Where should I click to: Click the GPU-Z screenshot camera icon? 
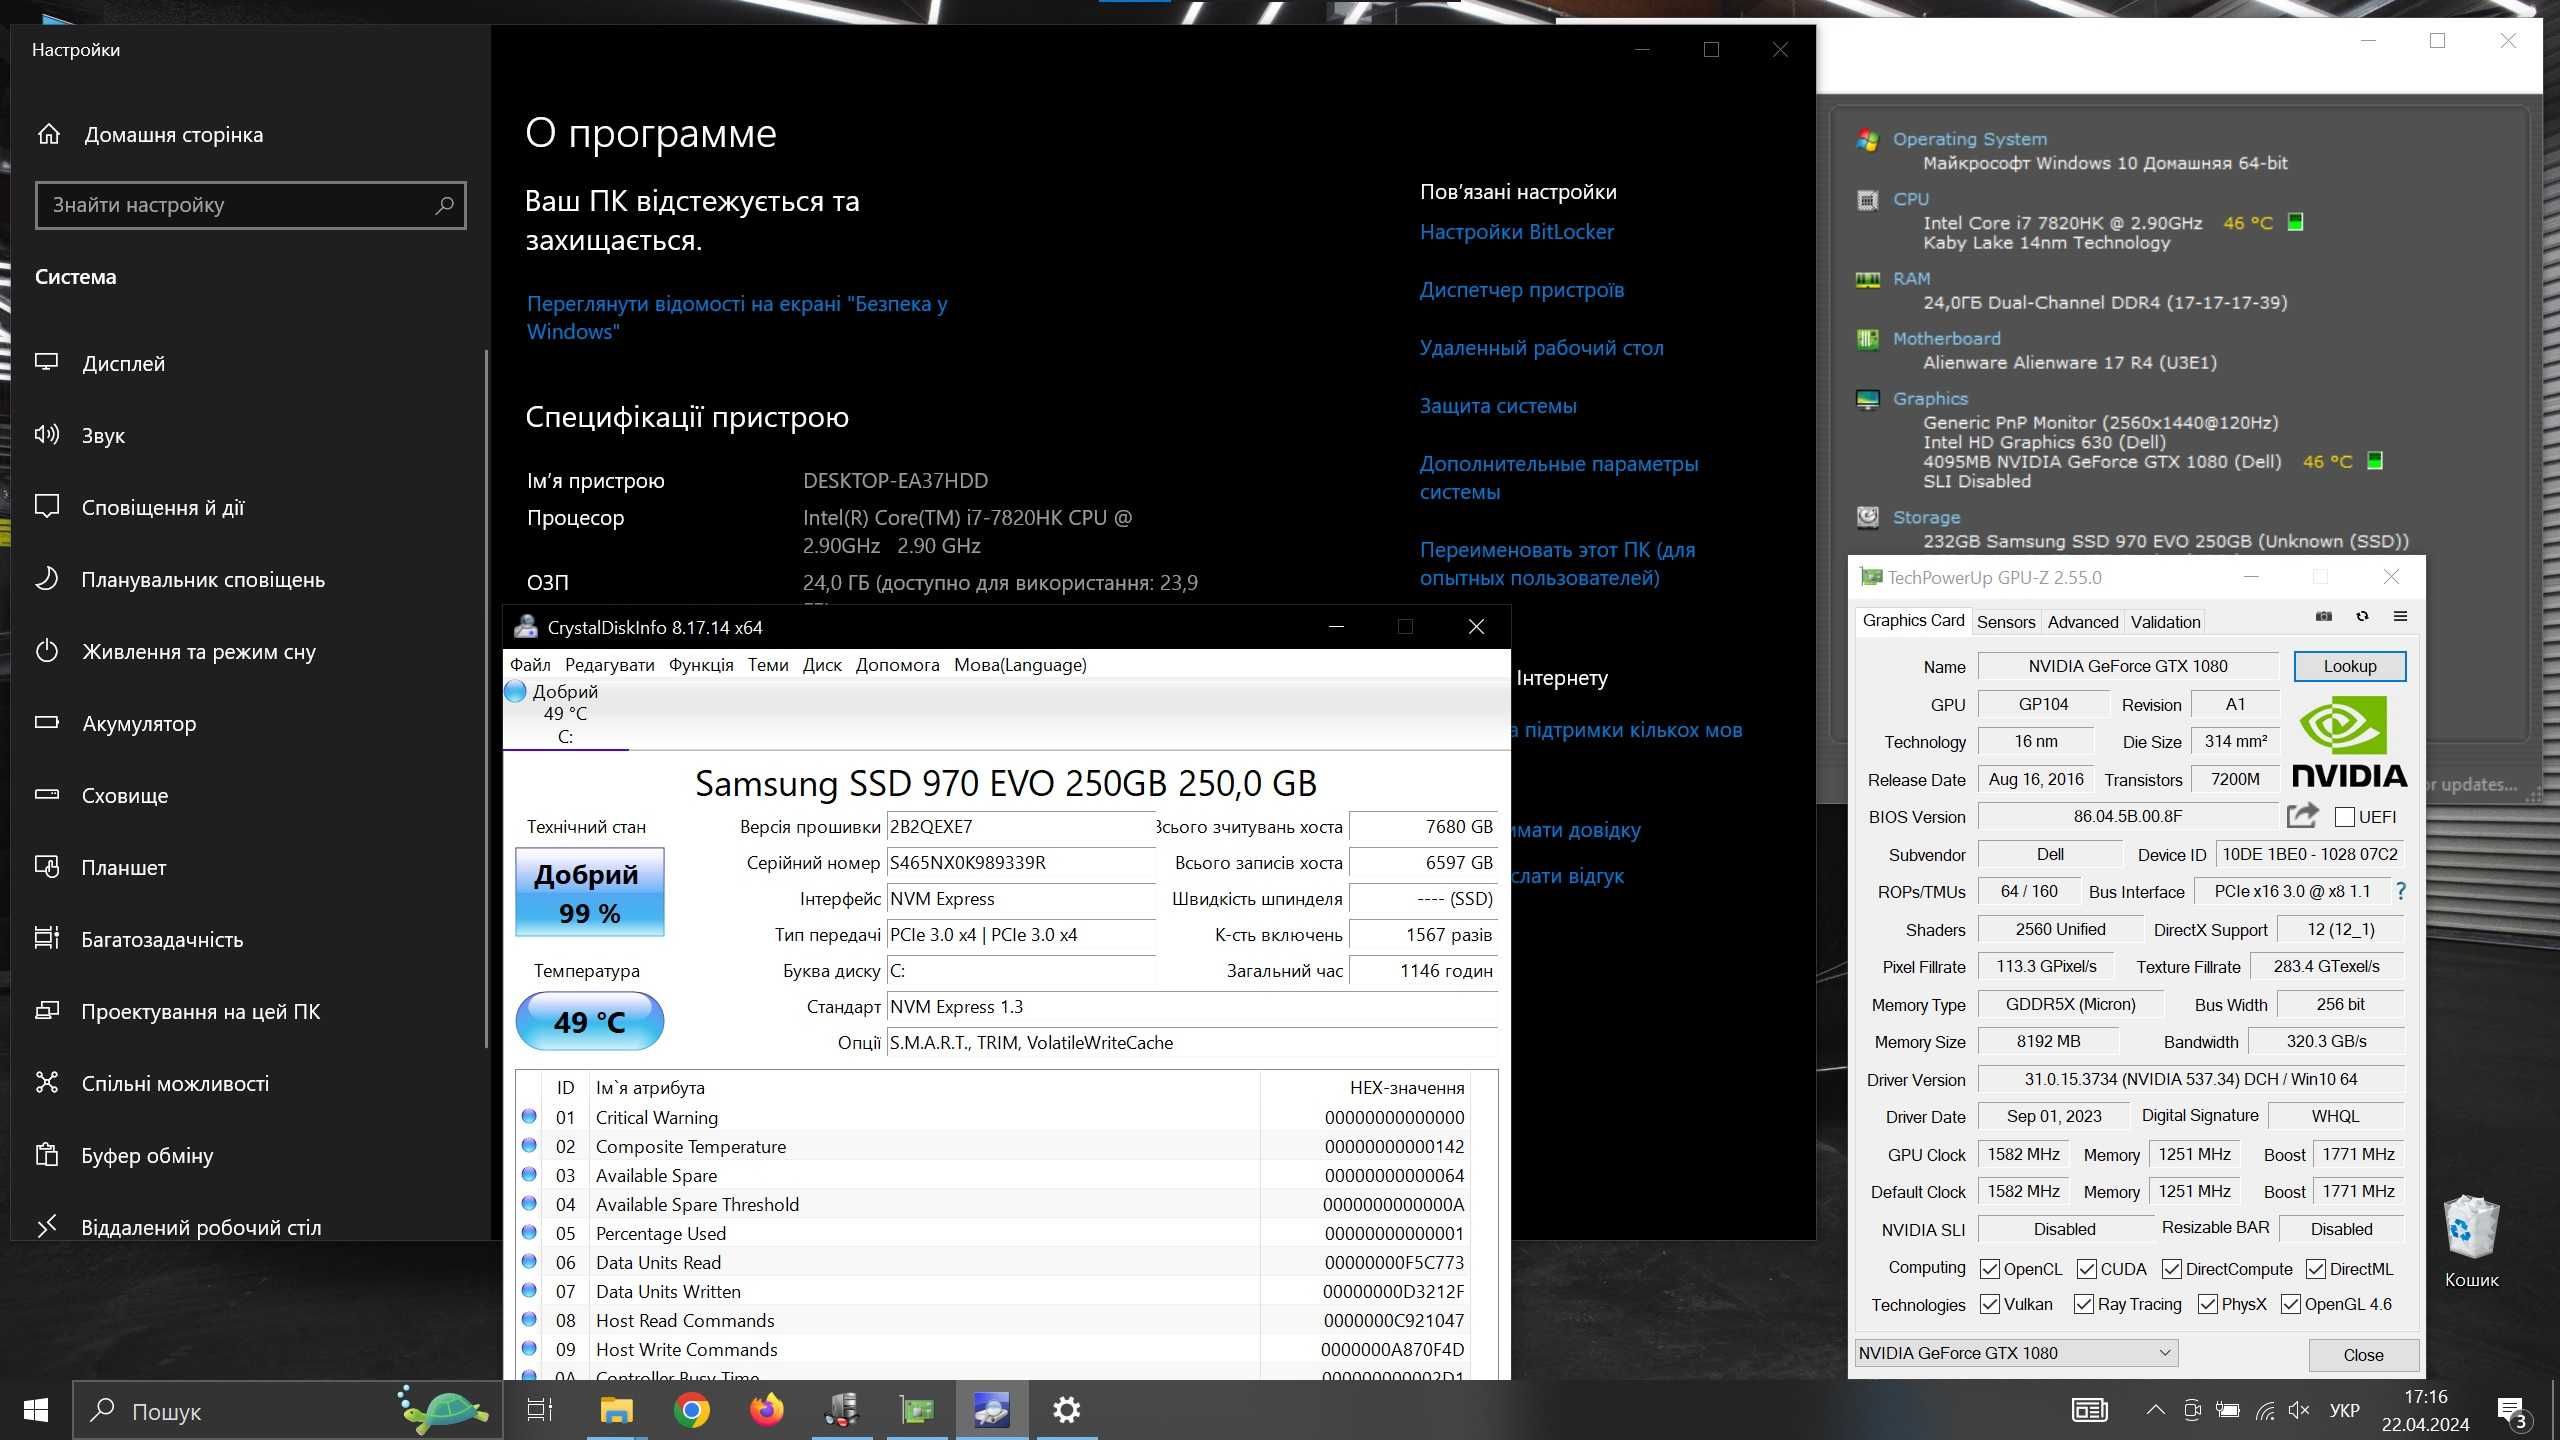coord(2324,617)
